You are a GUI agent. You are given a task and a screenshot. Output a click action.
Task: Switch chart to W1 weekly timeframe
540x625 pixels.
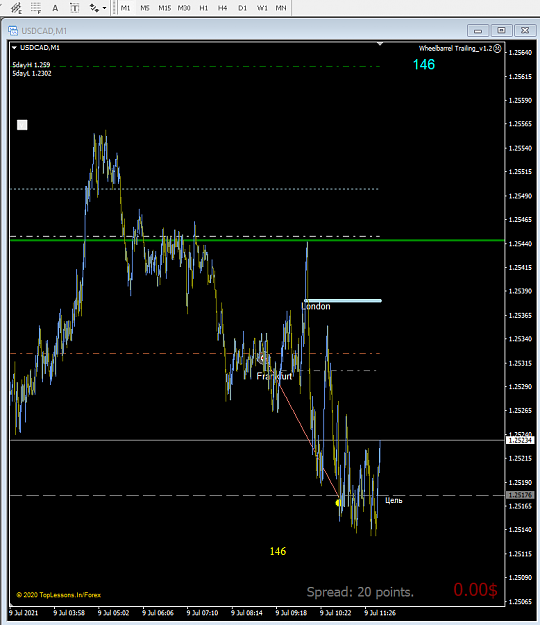click(x=262, y=8)
